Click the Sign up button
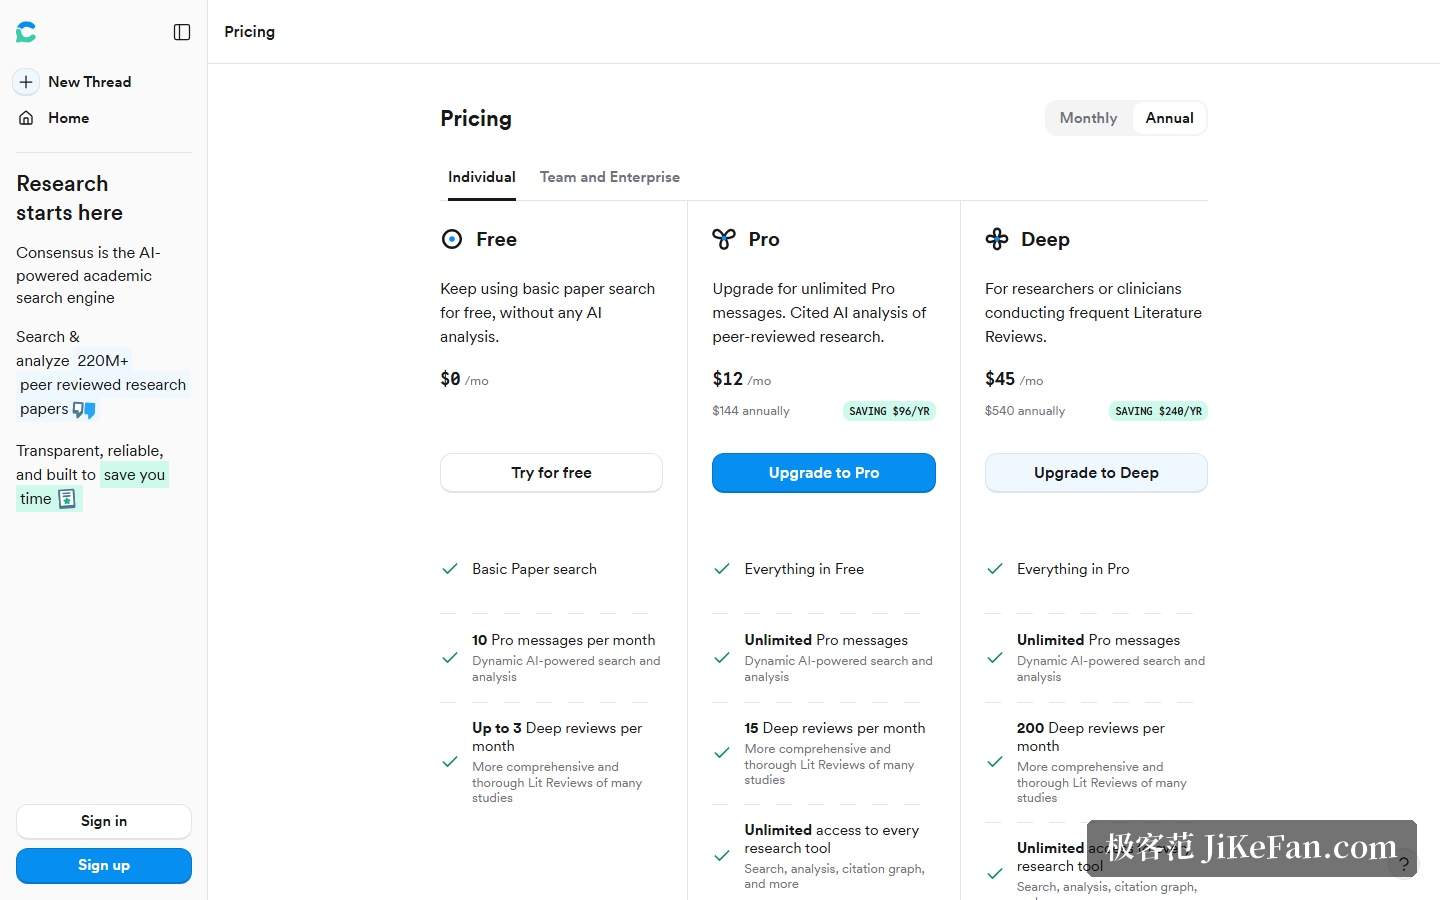The image size is (1440, 900). 104,866
